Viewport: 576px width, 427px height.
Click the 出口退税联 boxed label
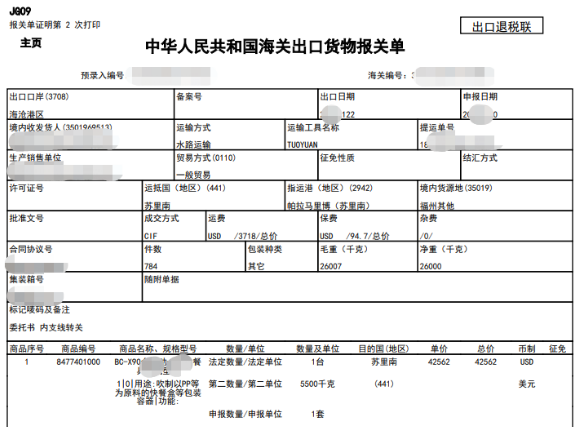[x=501, y=26]
